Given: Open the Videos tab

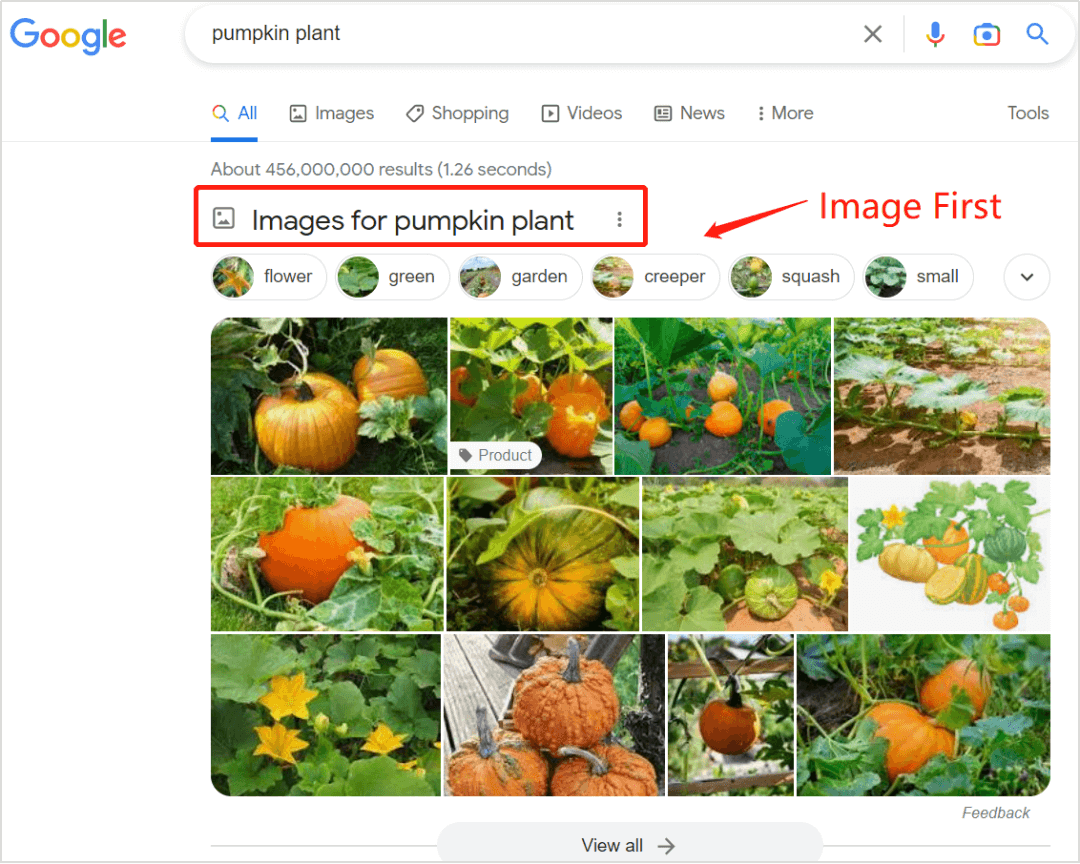Looking at the screenshot, I should pos(582,113).
